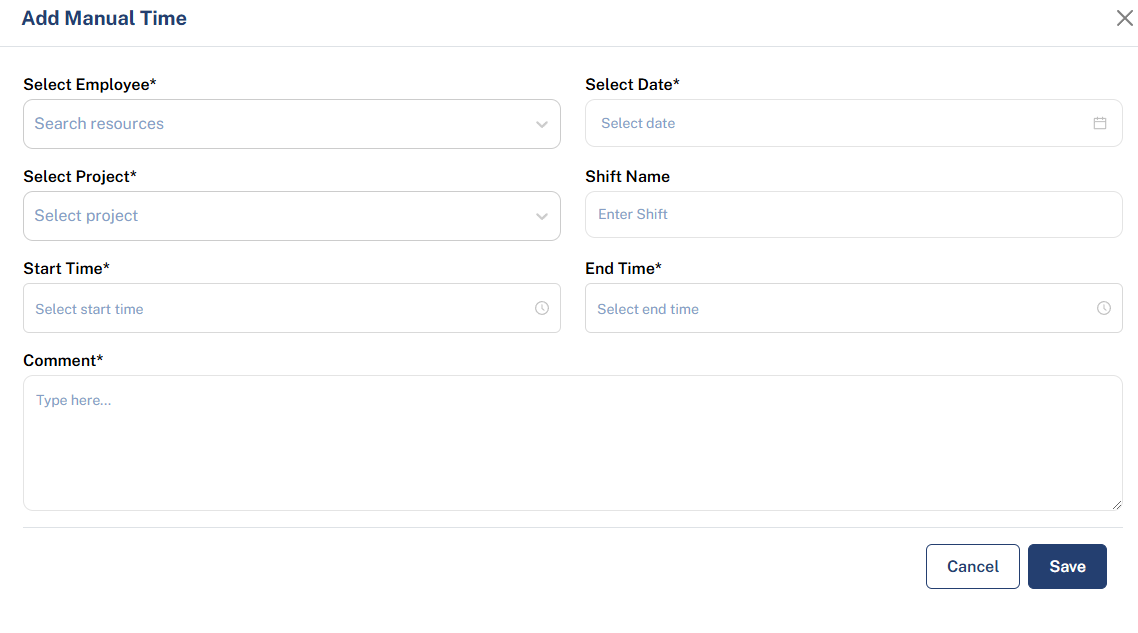Click the Comment field label
1138x633 pixels.
tap(63, 360)
